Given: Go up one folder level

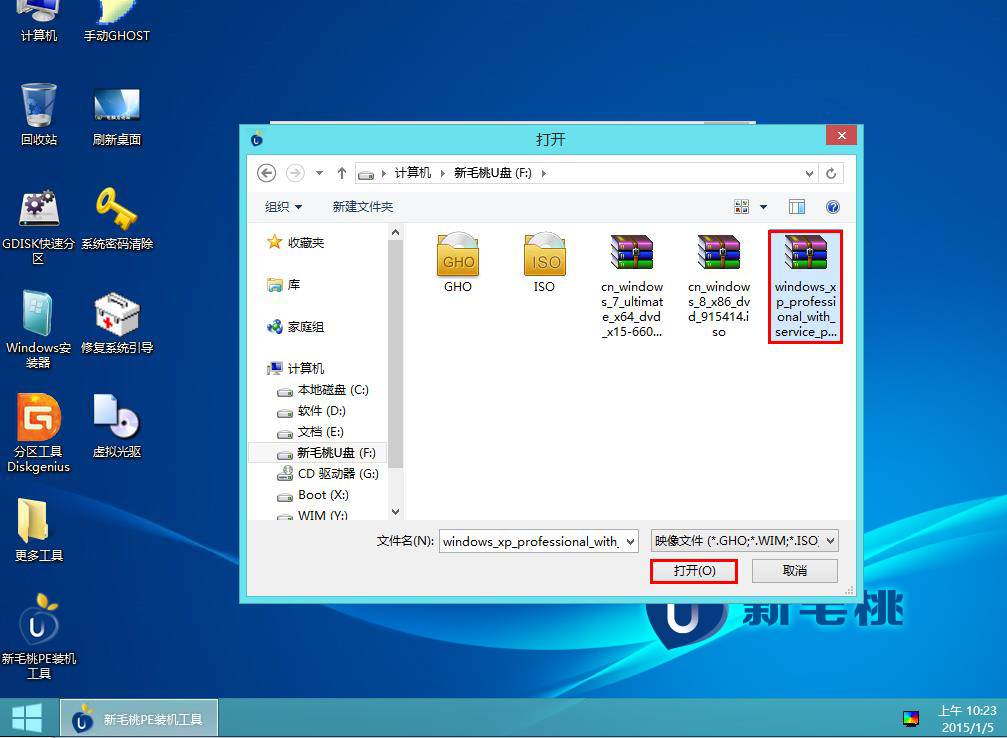Looking at the screenshot, I should click(342, 173).
